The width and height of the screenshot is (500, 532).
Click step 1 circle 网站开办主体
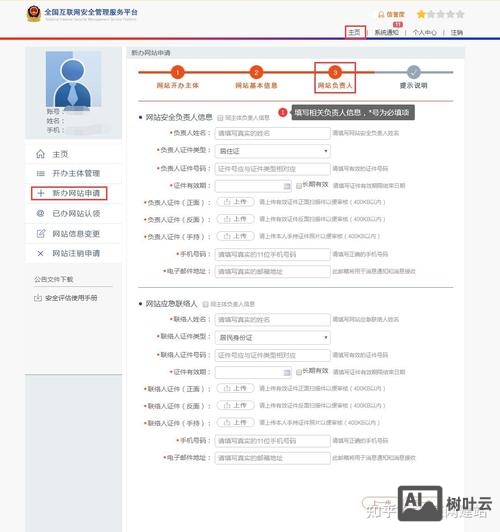tap(177, 72)
